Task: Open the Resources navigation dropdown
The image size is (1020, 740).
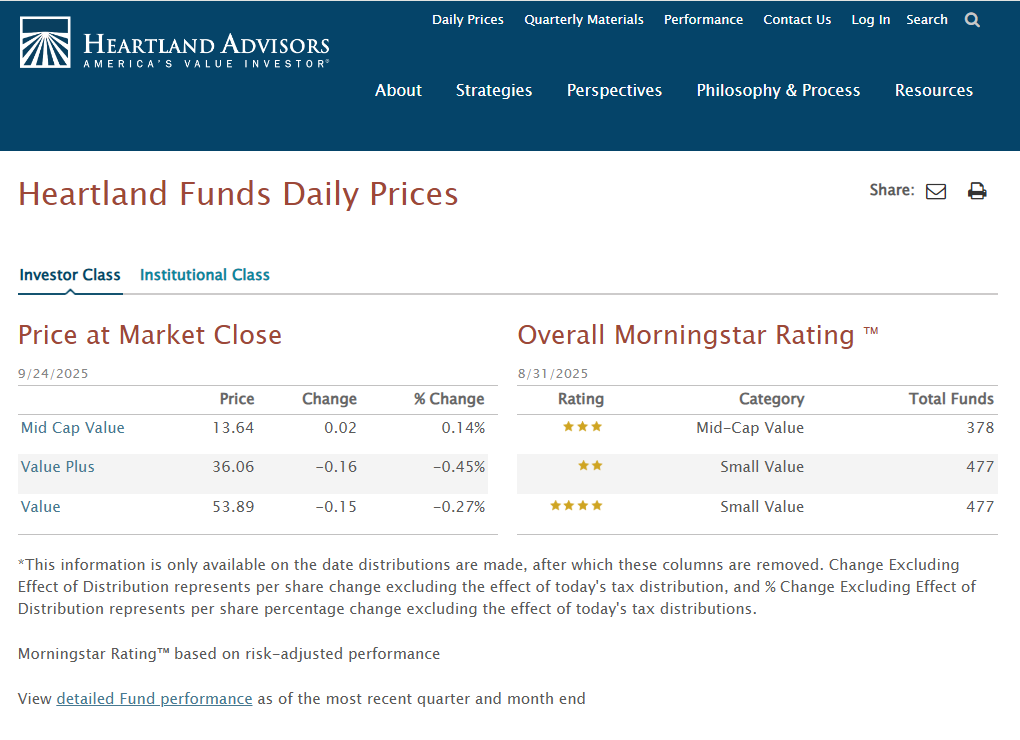Action: 933,90
